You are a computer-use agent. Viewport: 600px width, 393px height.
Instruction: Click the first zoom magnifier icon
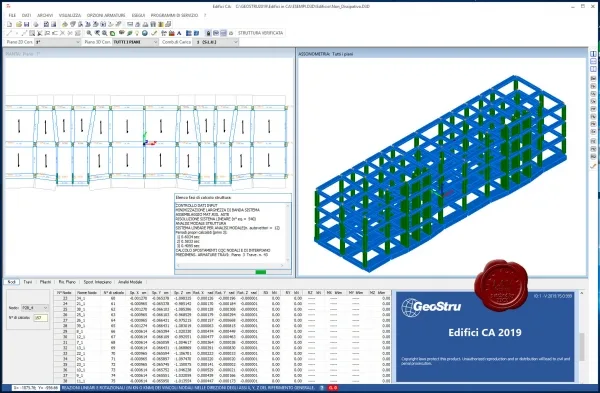89,33
